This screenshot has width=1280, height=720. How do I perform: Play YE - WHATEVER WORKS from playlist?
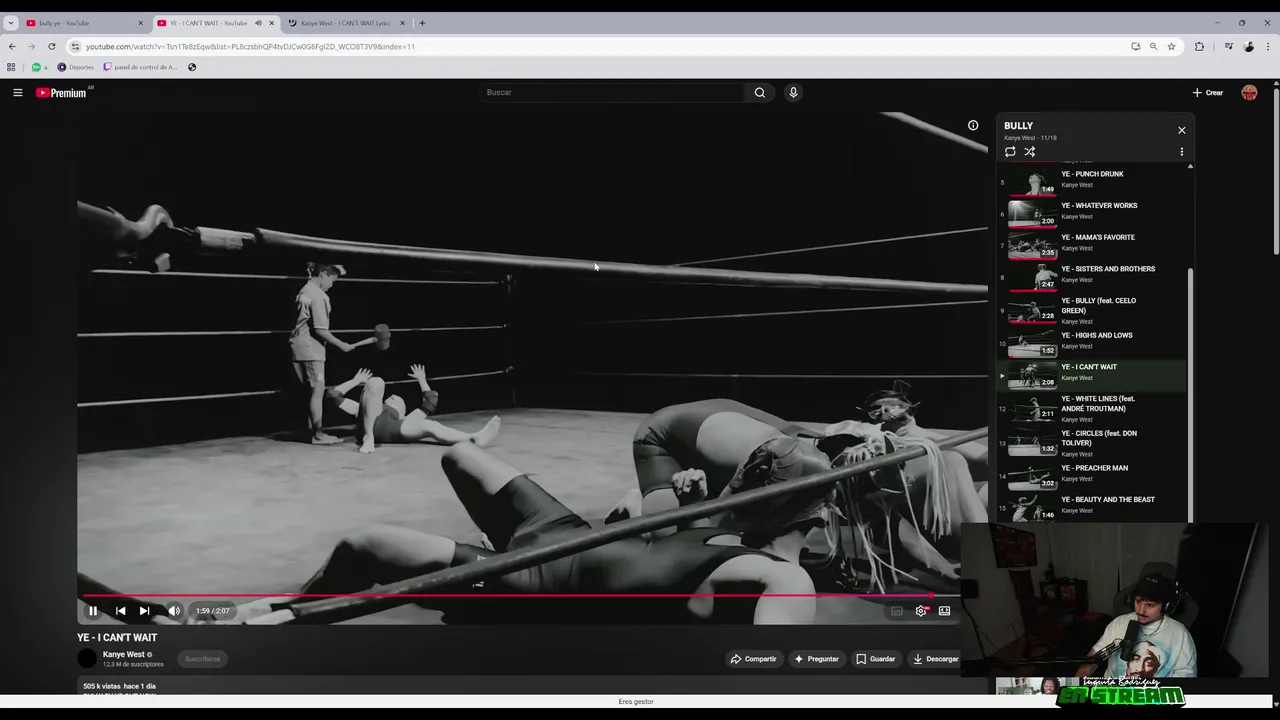[x=1092, y=212]
